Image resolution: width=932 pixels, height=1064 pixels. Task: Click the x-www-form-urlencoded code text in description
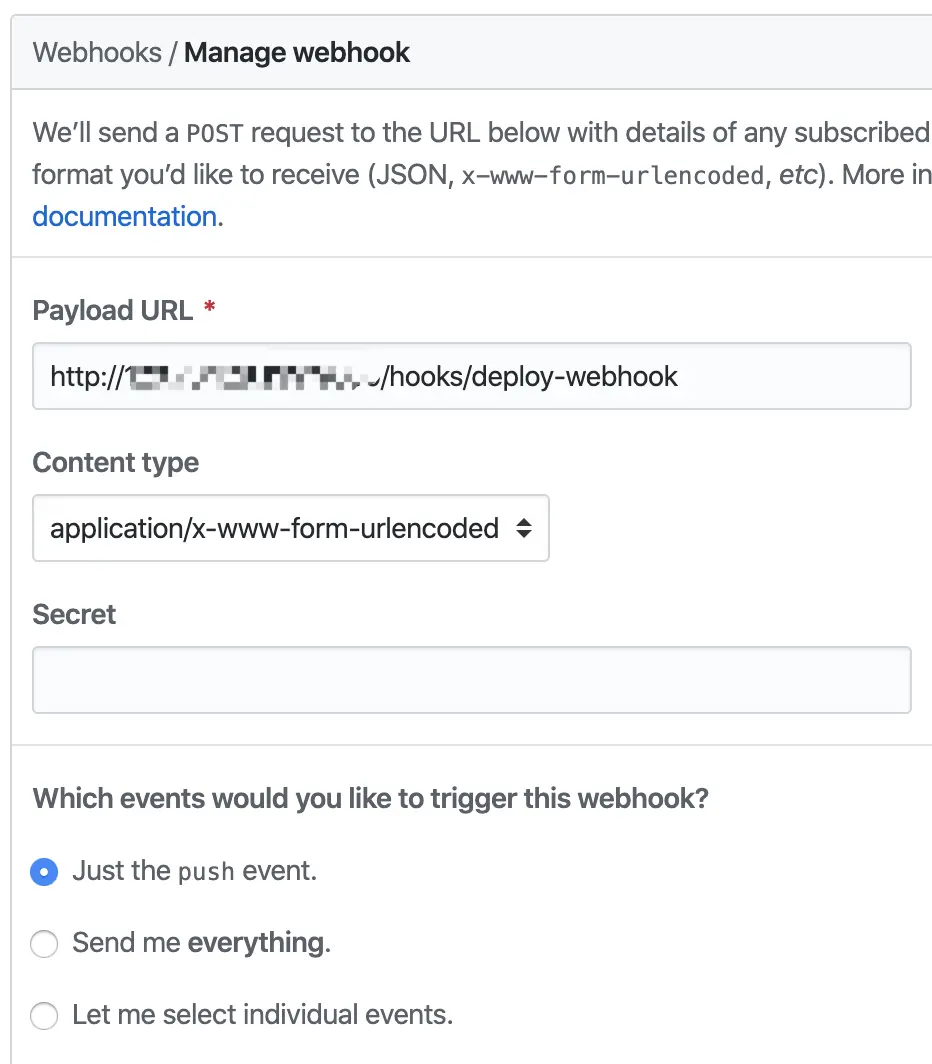(x=611, y=176)
